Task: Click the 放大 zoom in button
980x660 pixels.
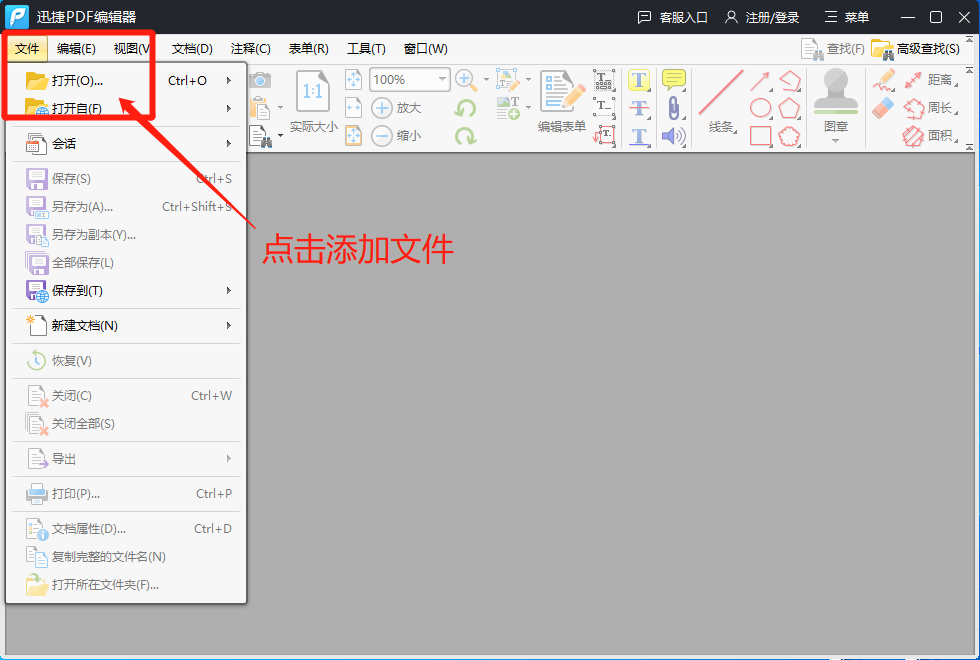Action: [x=397, y=108]
